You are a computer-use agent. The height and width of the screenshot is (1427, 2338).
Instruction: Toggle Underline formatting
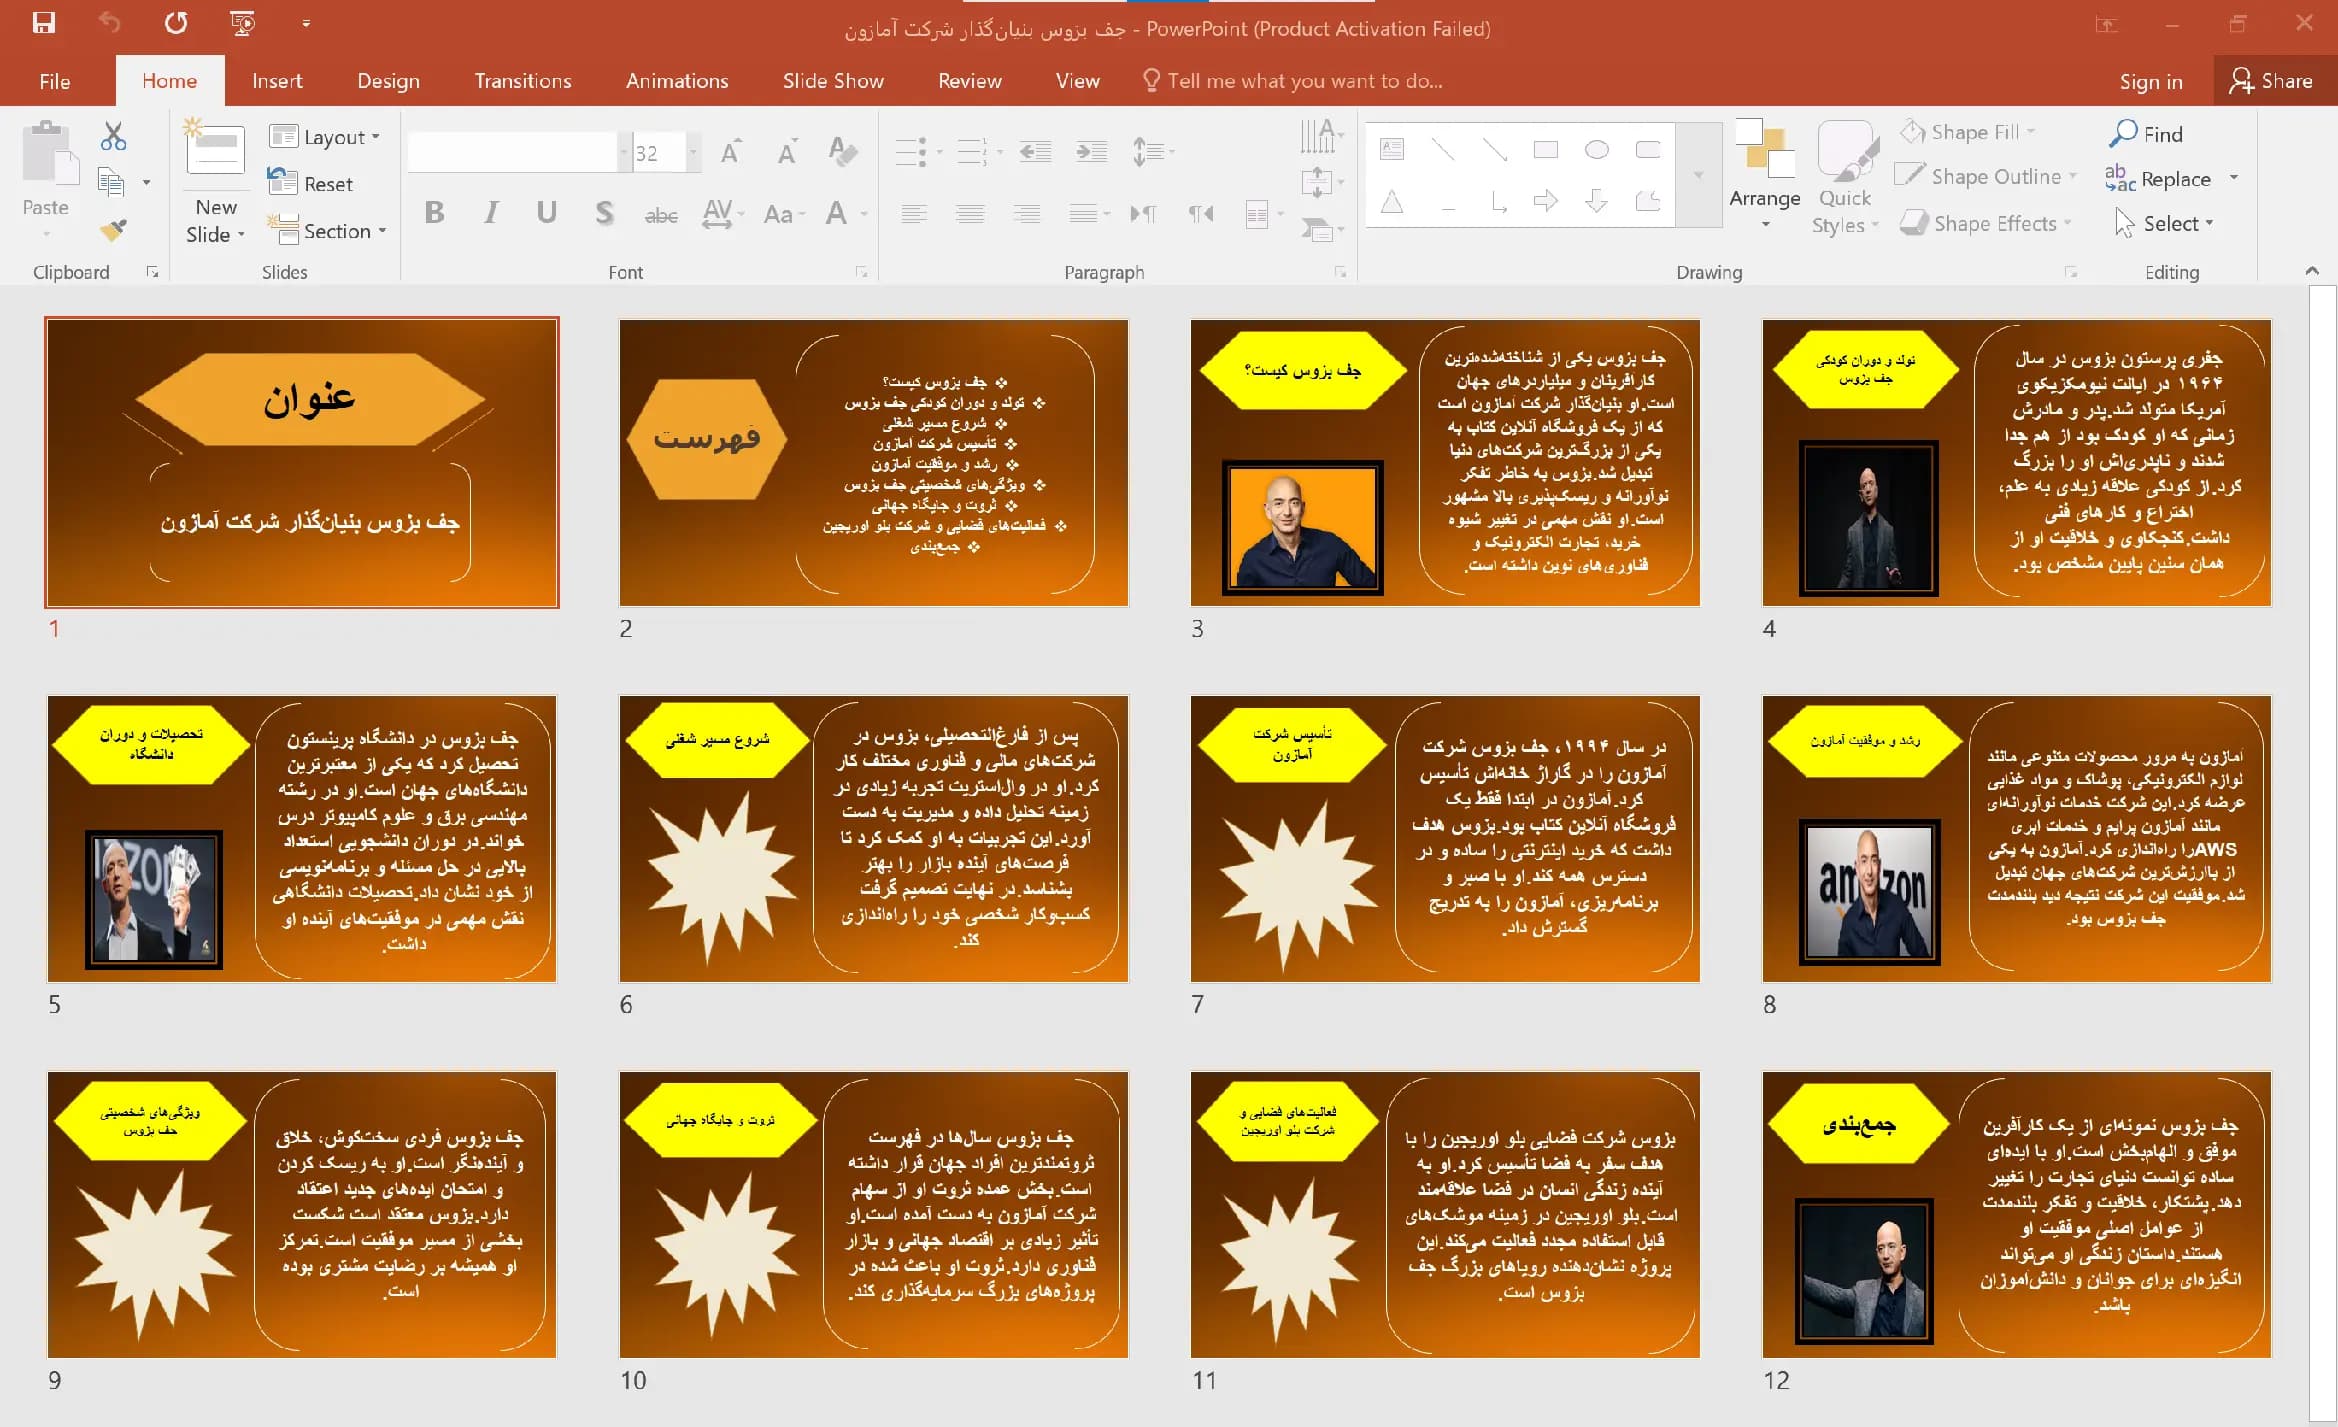(x=546, y=213)
